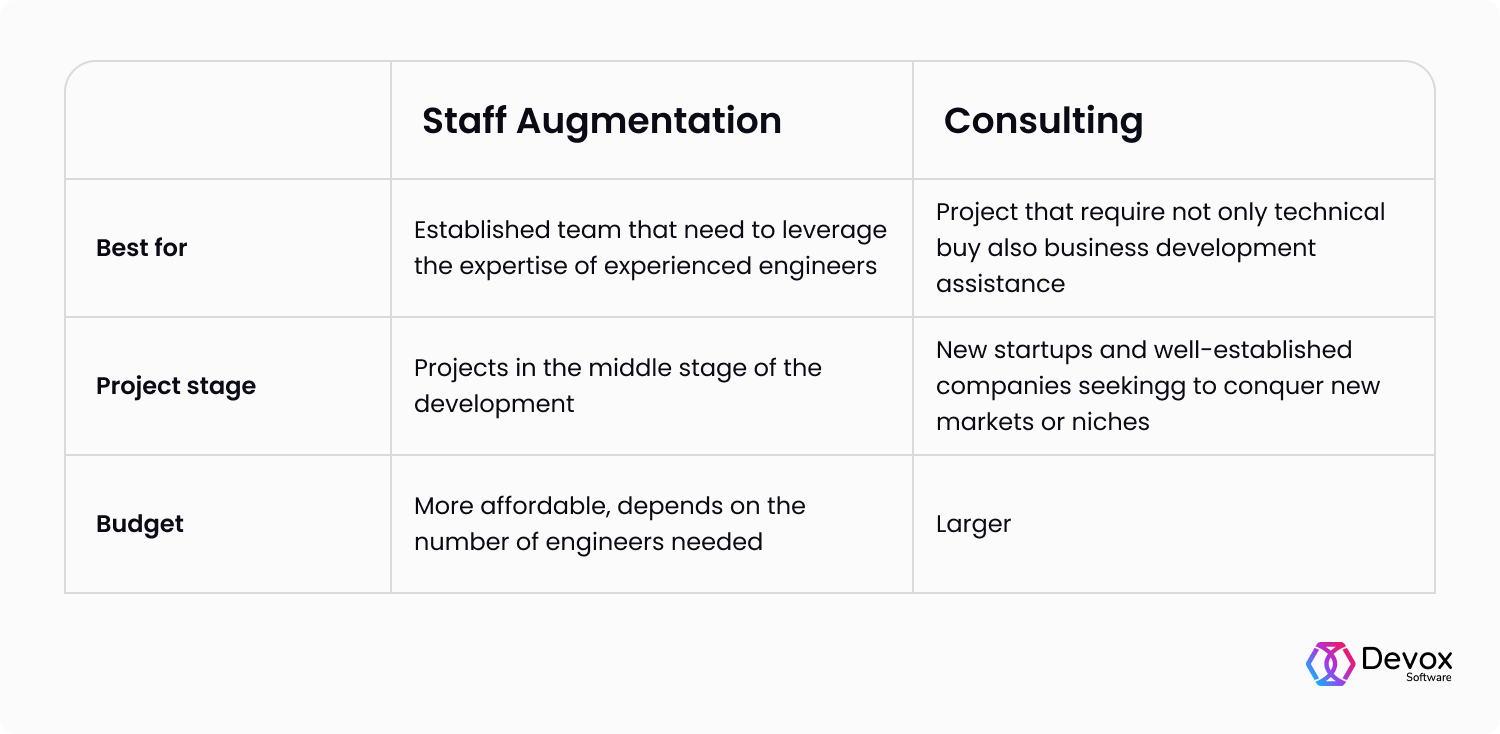Select the Consulting column header
Viewport: 1500px width, 734px height.
click(x=1043, y=121)
